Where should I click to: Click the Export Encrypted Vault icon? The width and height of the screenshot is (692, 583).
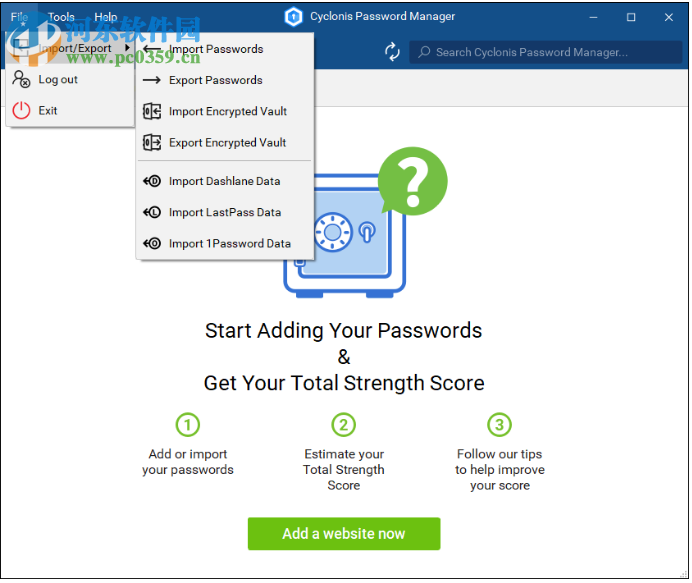click(152, 143)
